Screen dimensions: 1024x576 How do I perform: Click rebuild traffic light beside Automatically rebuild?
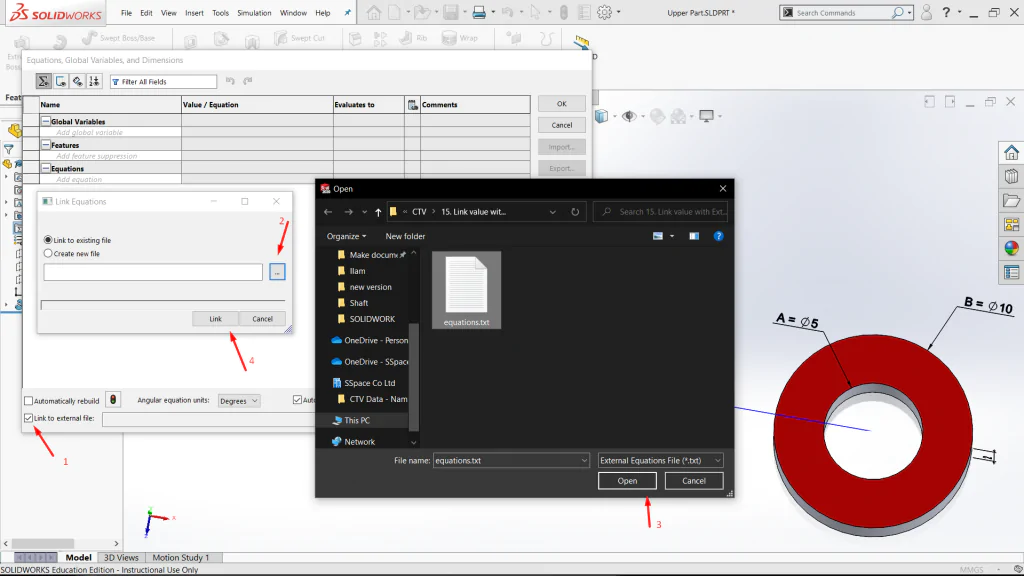tap(113, 400)
